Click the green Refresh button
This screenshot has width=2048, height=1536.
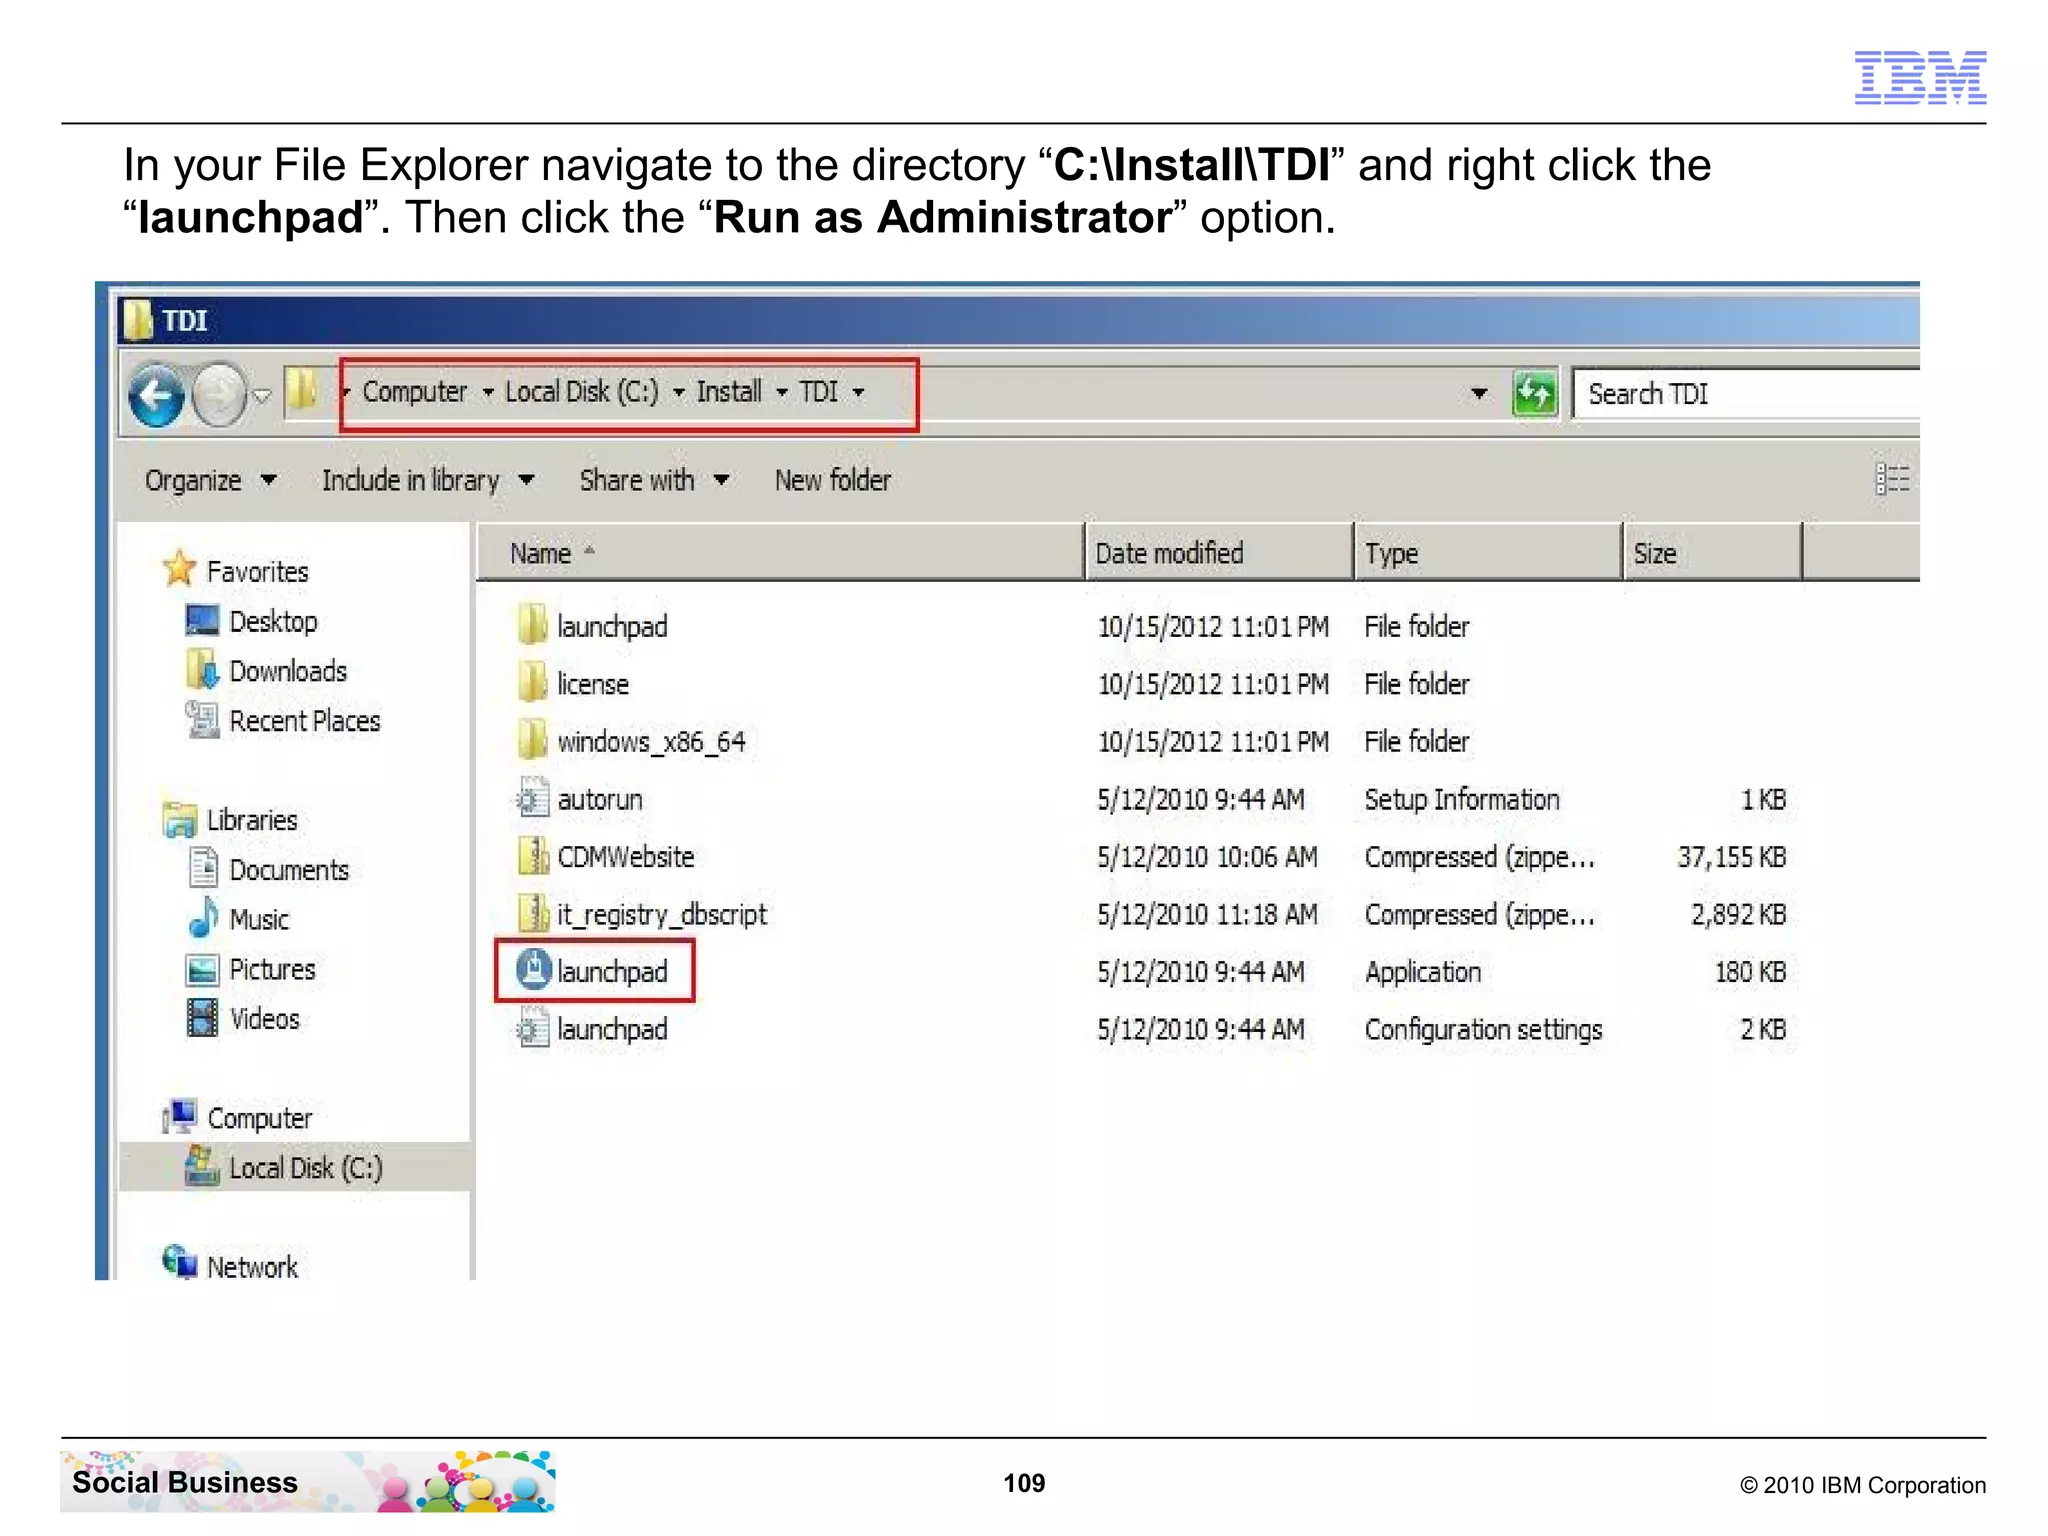point(1535,394)
